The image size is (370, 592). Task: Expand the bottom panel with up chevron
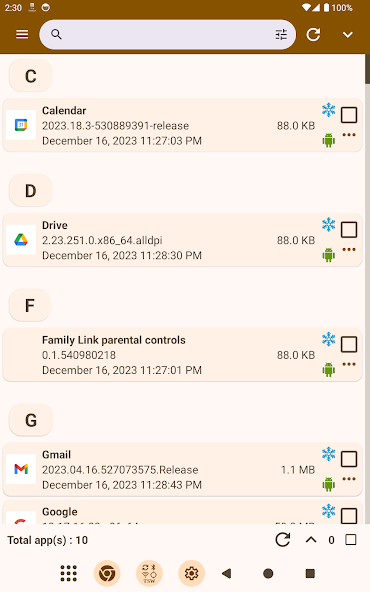pyautogui.click(x=311, y=540)
